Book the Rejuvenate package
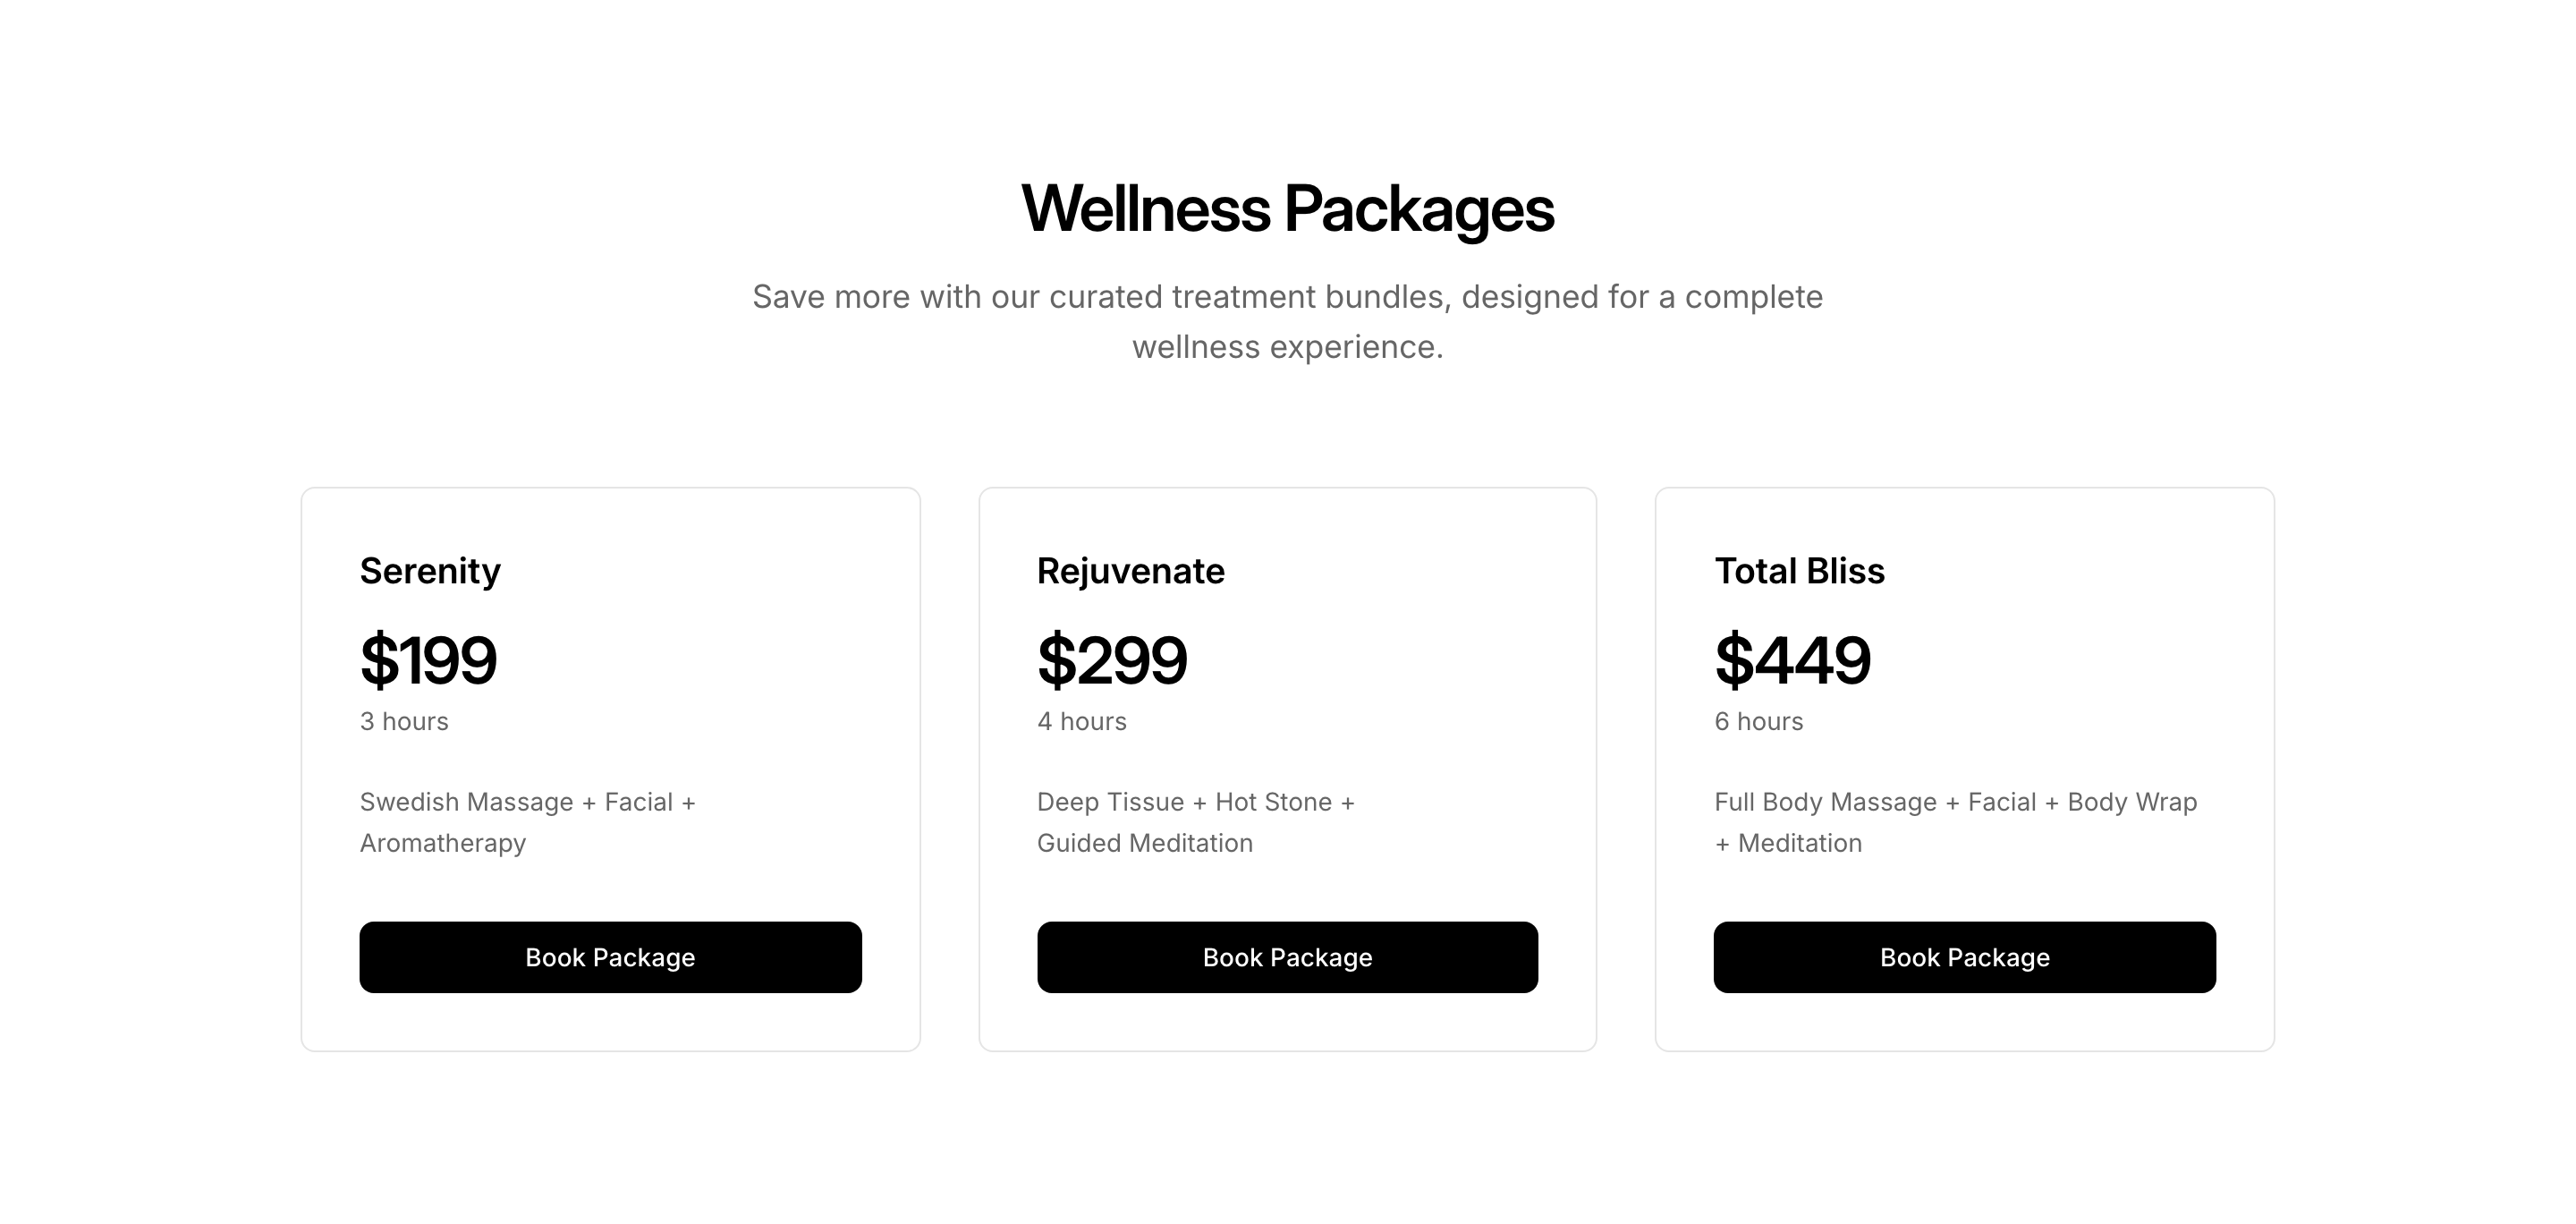Image resolution: width=2576 pixels, height=1224 pixels. tap(1287, 957)
